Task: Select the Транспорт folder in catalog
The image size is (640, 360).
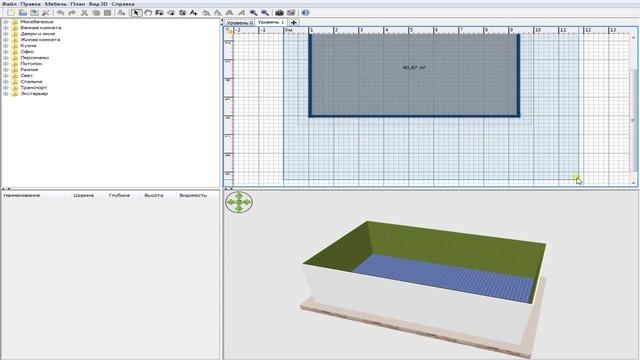Action: point(33,88)
